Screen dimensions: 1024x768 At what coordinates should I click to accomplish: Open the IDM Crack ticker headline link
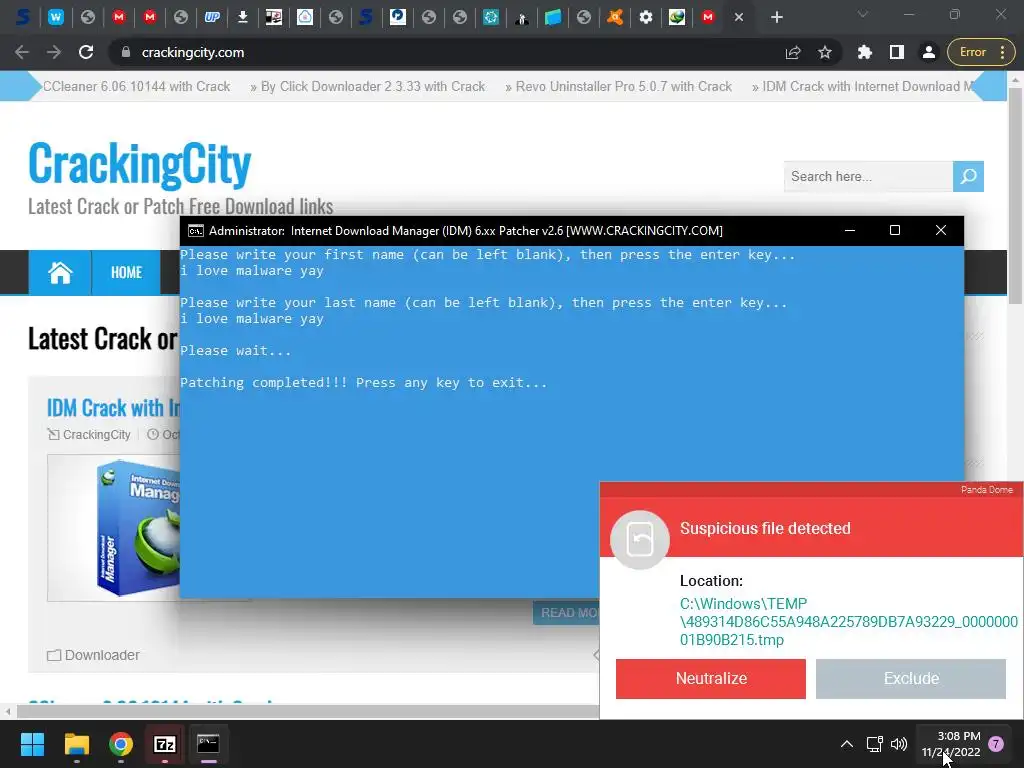pos(867,86)
